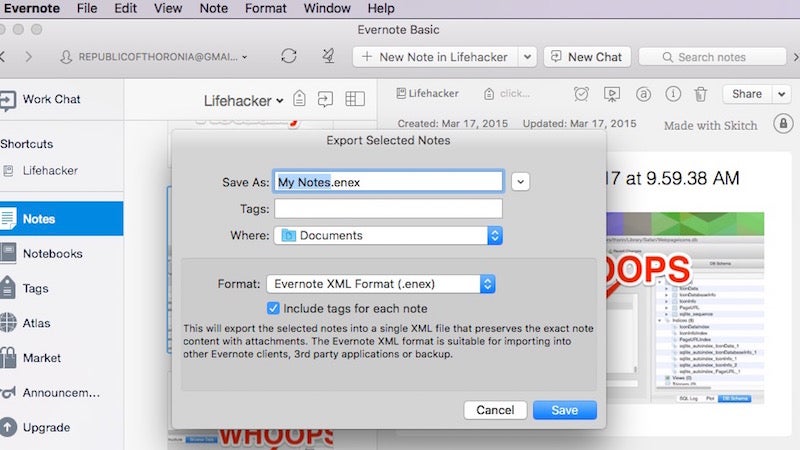800x450 pixels.
Task: Click the Updated: Mar 17, 2015 date
Action: point(579,123)
